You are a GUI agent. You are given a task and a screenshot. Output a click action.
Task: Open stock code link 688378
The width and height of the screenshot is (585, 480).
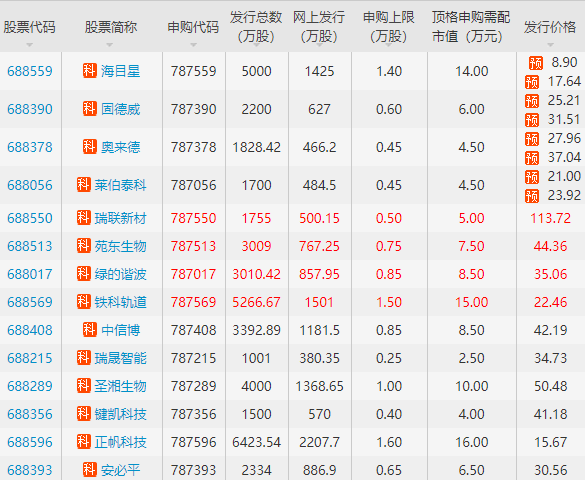click(x=30, y=147)
